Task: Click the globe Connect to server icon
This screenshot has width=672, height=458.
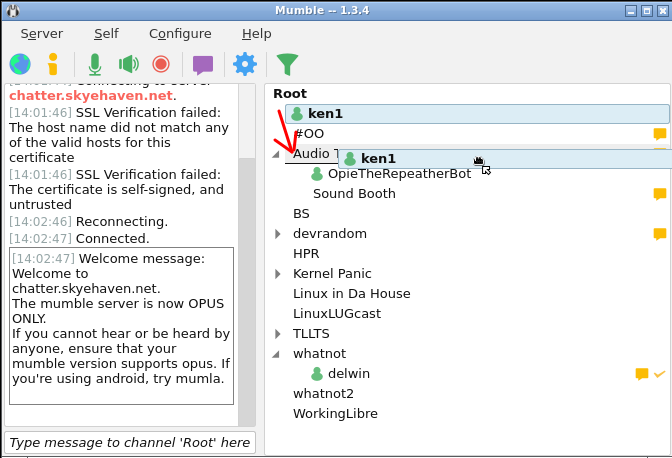Action: 20,65
